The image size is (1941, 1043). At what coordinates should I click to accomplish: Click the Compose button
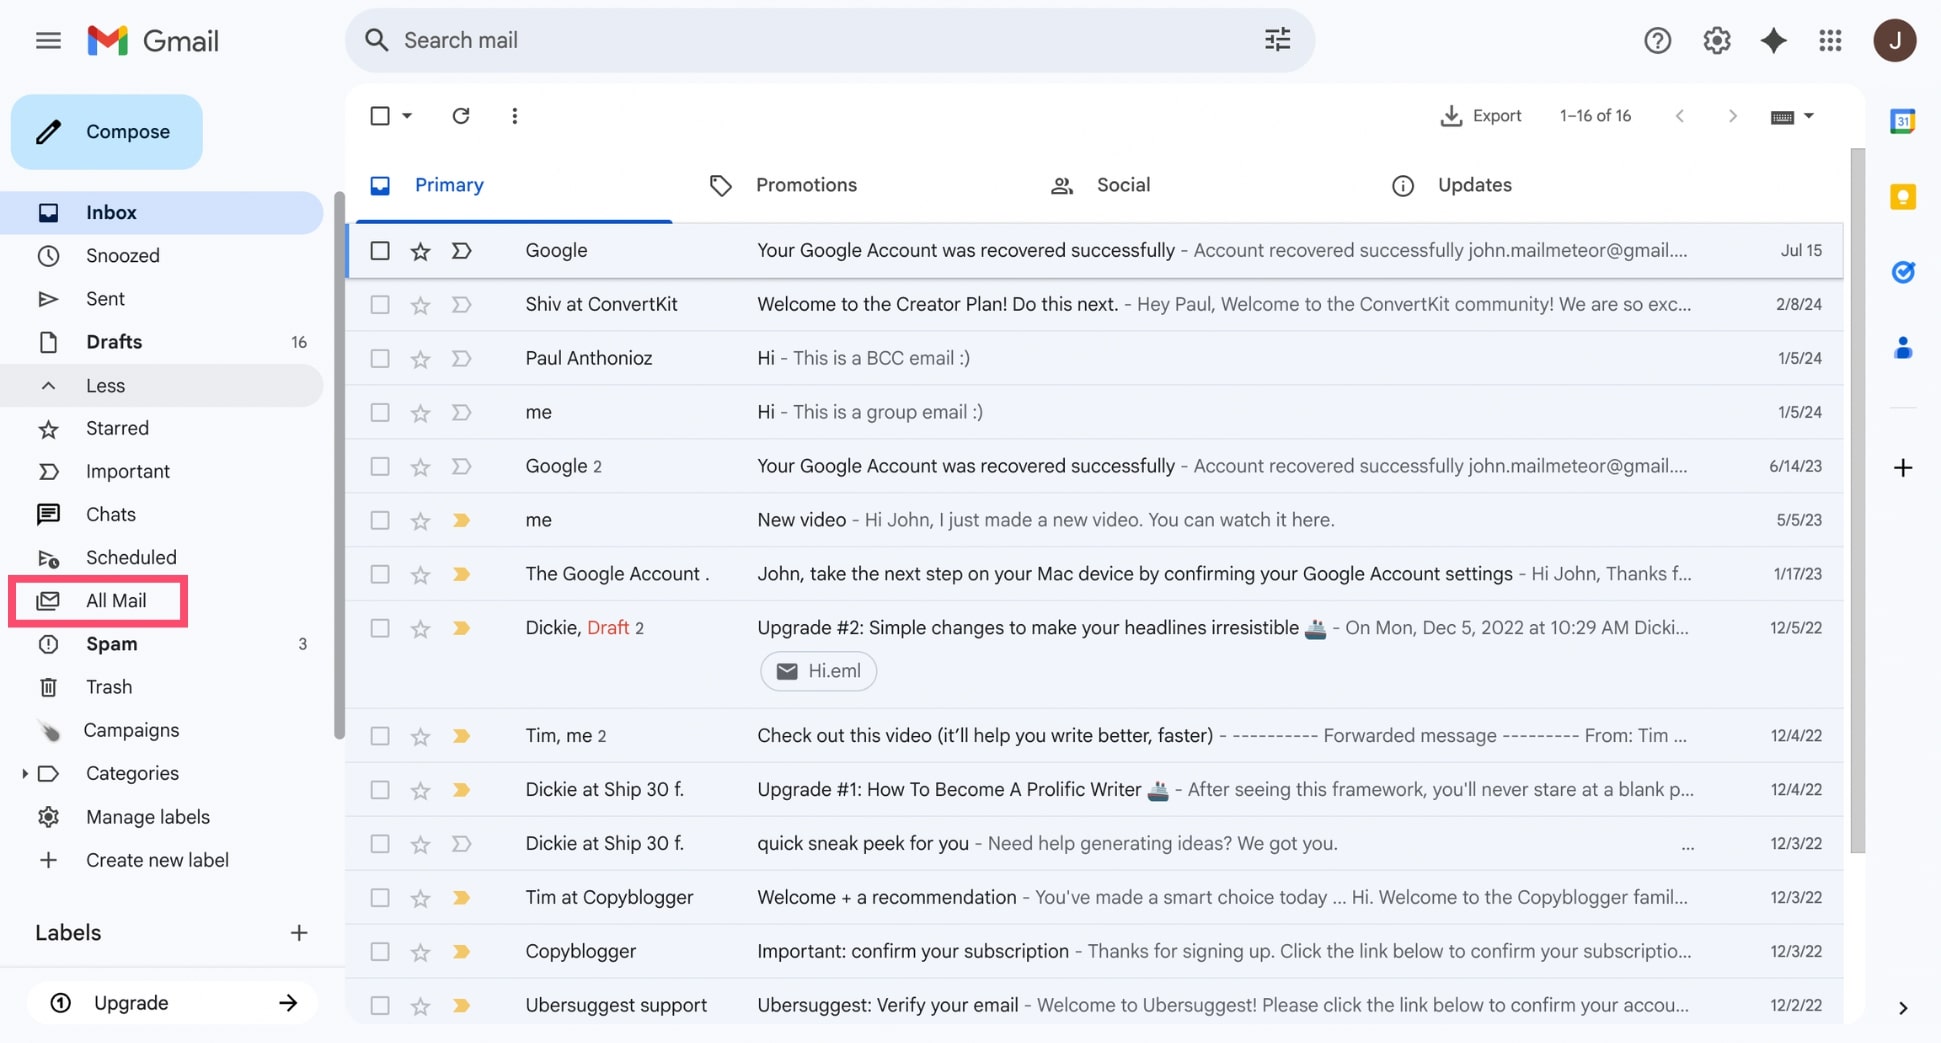point(107,132)
